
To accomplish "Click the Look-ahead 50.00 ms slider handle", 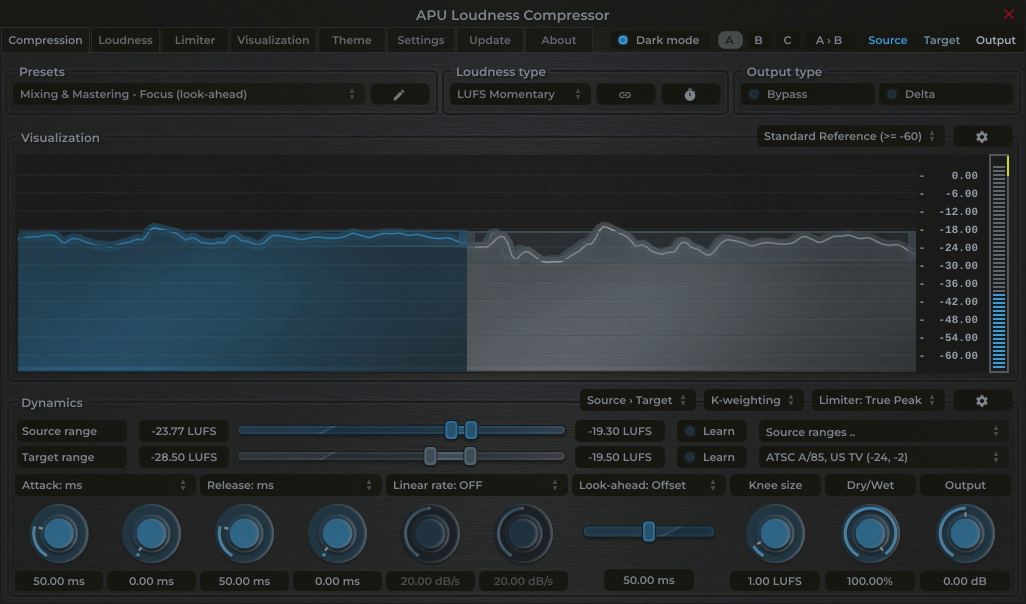I will [x=648, y=531].
